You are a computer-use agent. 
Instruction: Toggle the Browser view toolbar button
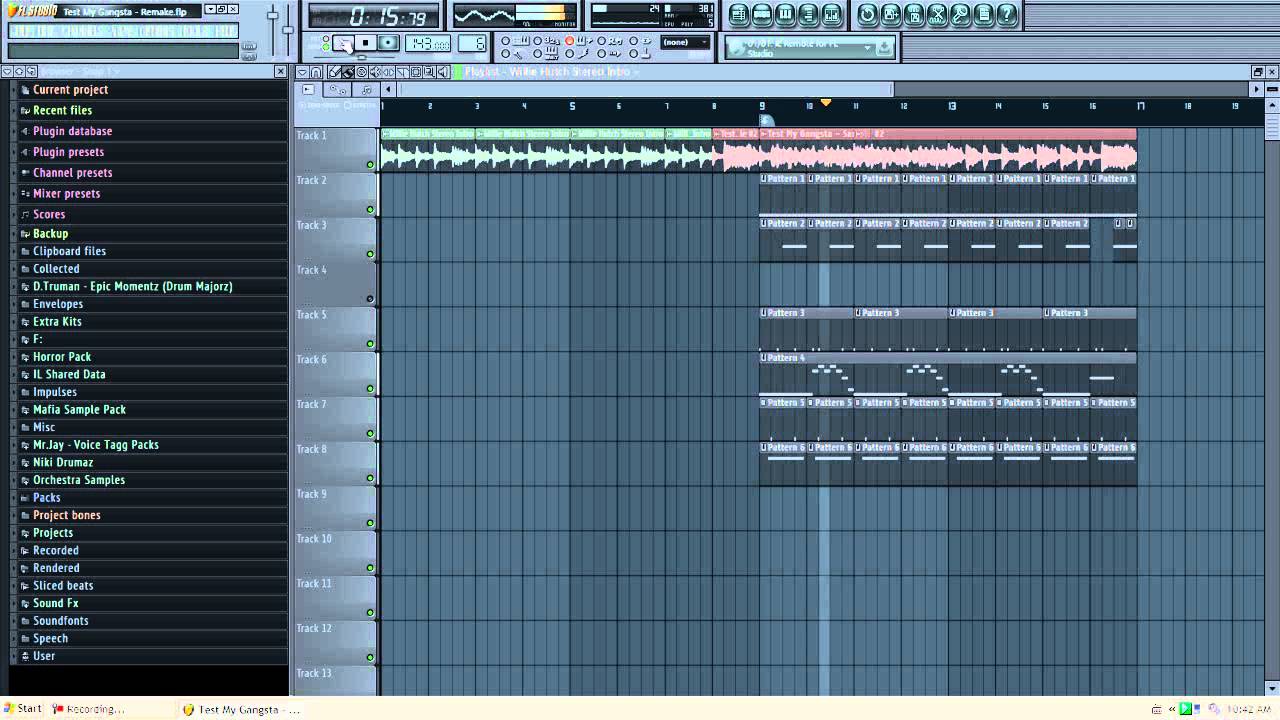[809, 14]
